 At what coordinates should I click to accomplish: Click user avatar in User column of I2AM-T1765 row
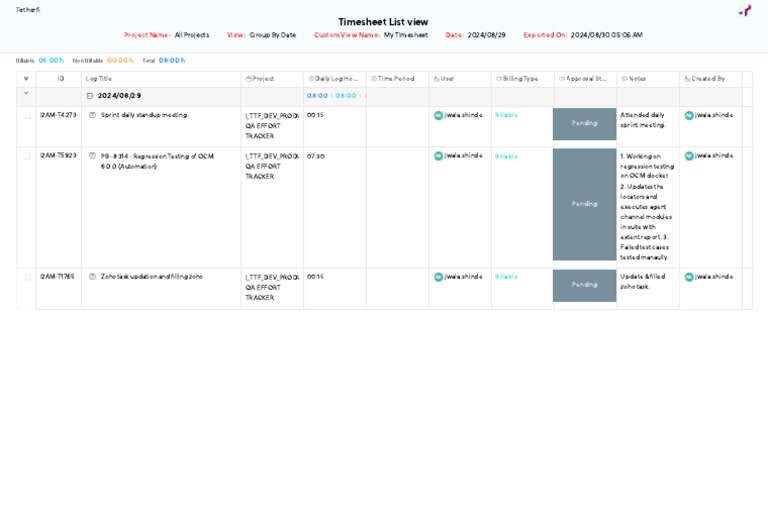click(438, 277)
